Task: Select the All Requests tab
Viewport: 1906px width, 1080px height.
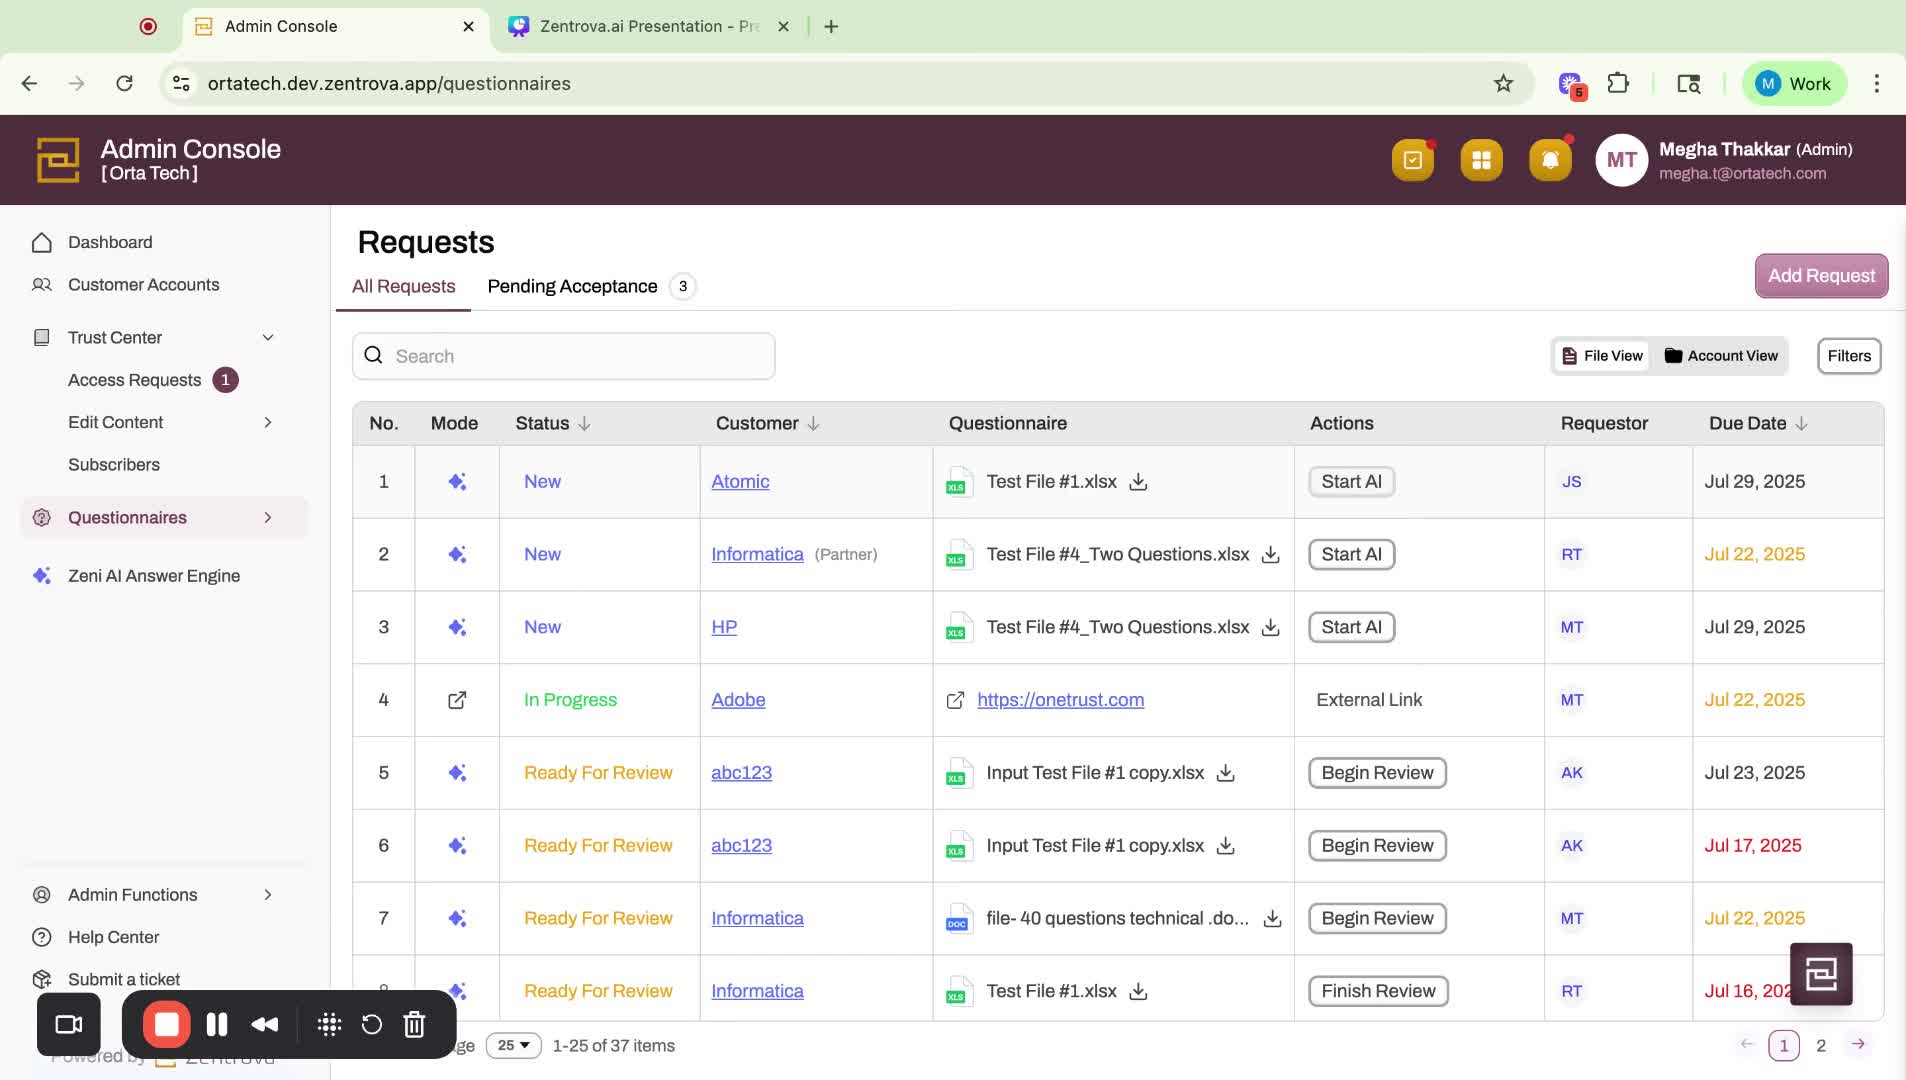Action: (x=403, y=287)
